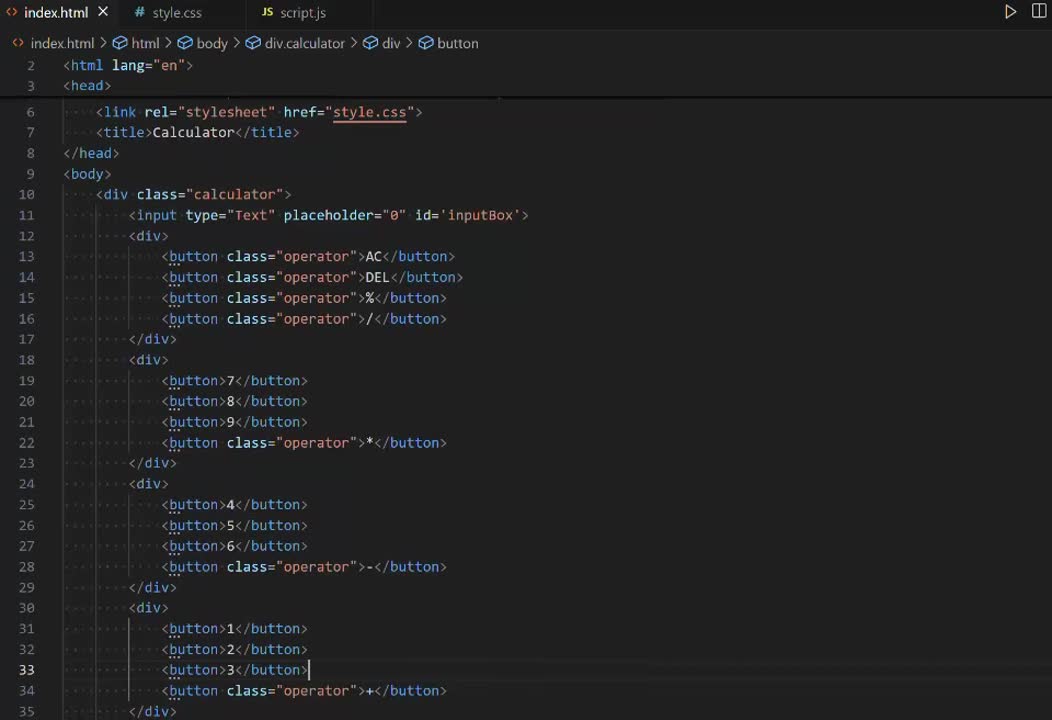
Task: Click the closing div tag on line 17
Action: click(152, 340)
